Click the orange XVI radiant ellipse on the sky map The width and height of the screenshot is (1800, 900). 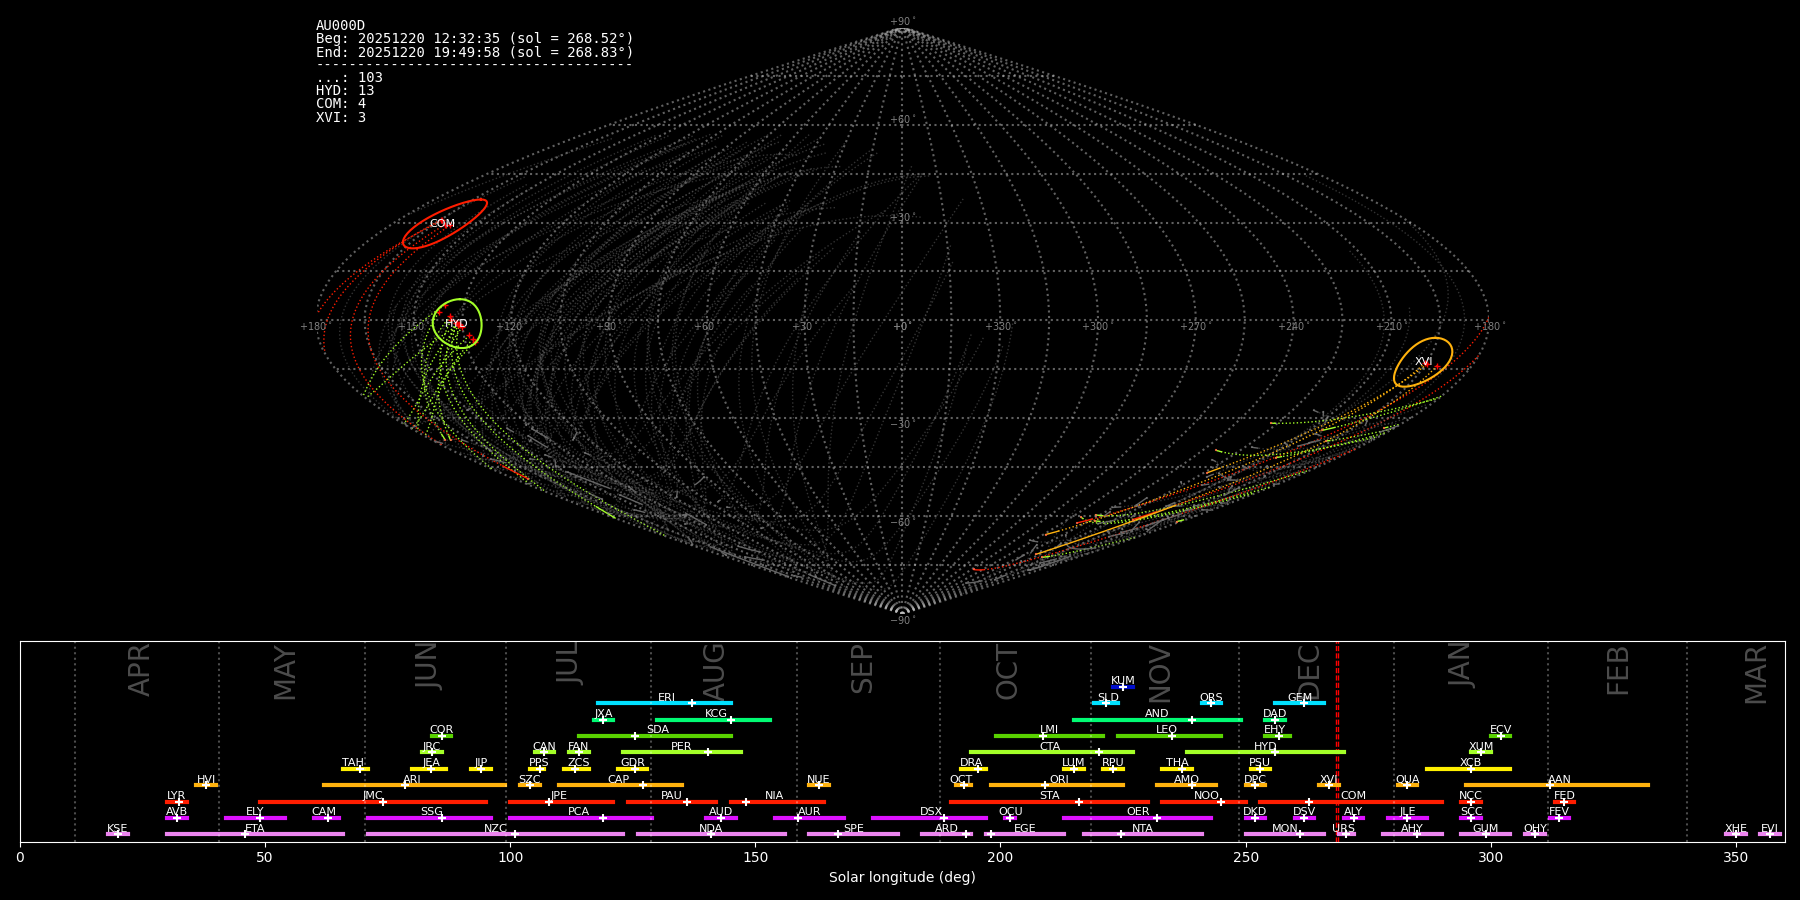1423,362
